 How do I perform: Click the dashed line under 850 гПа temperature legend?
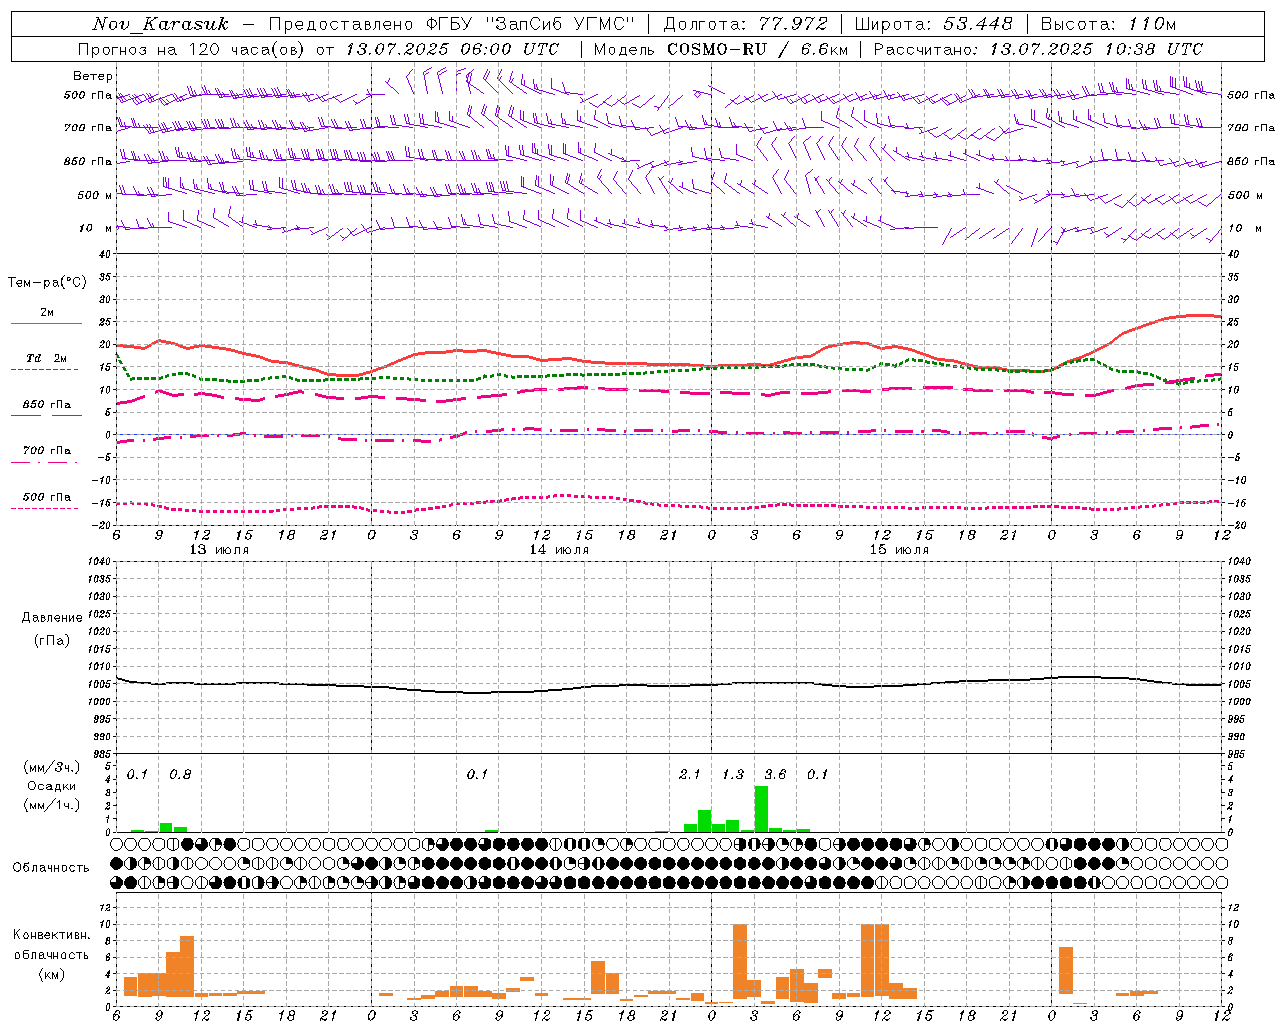45,415
